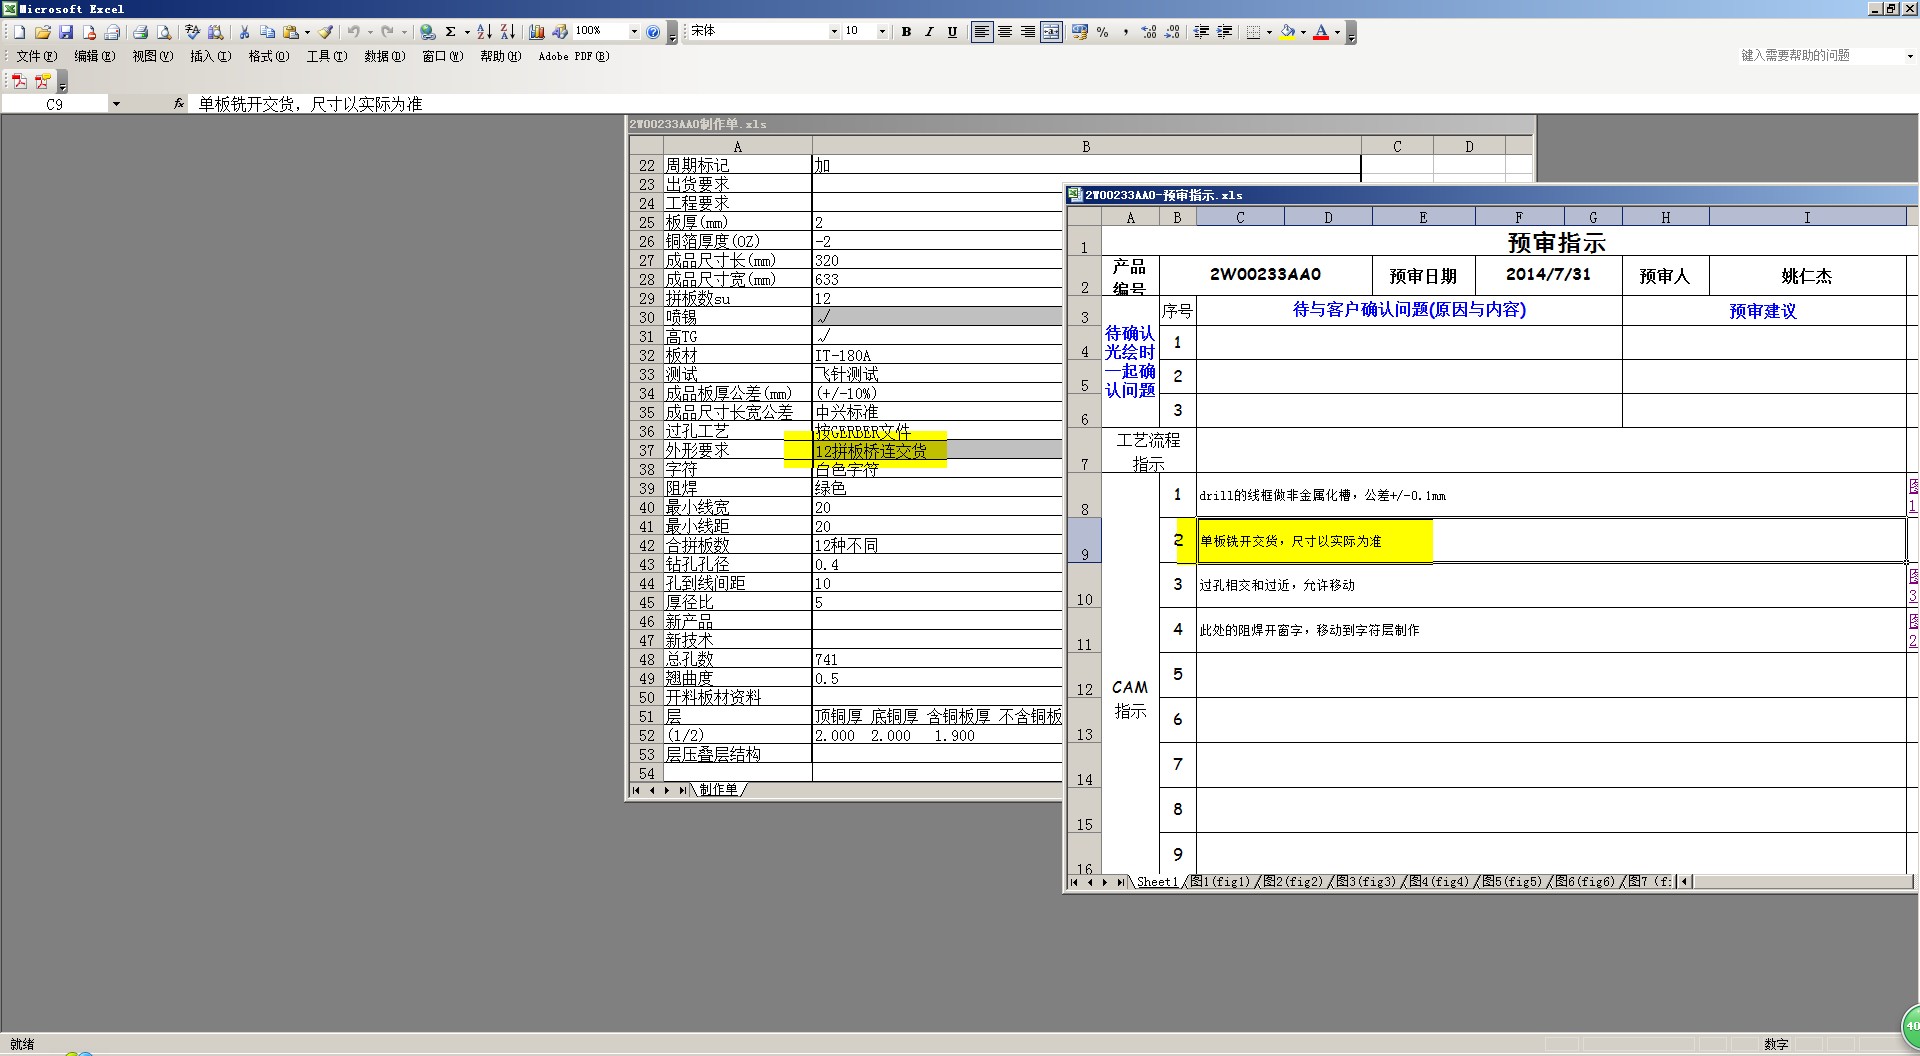Open the 文件(F) menu

pos(36,56)
